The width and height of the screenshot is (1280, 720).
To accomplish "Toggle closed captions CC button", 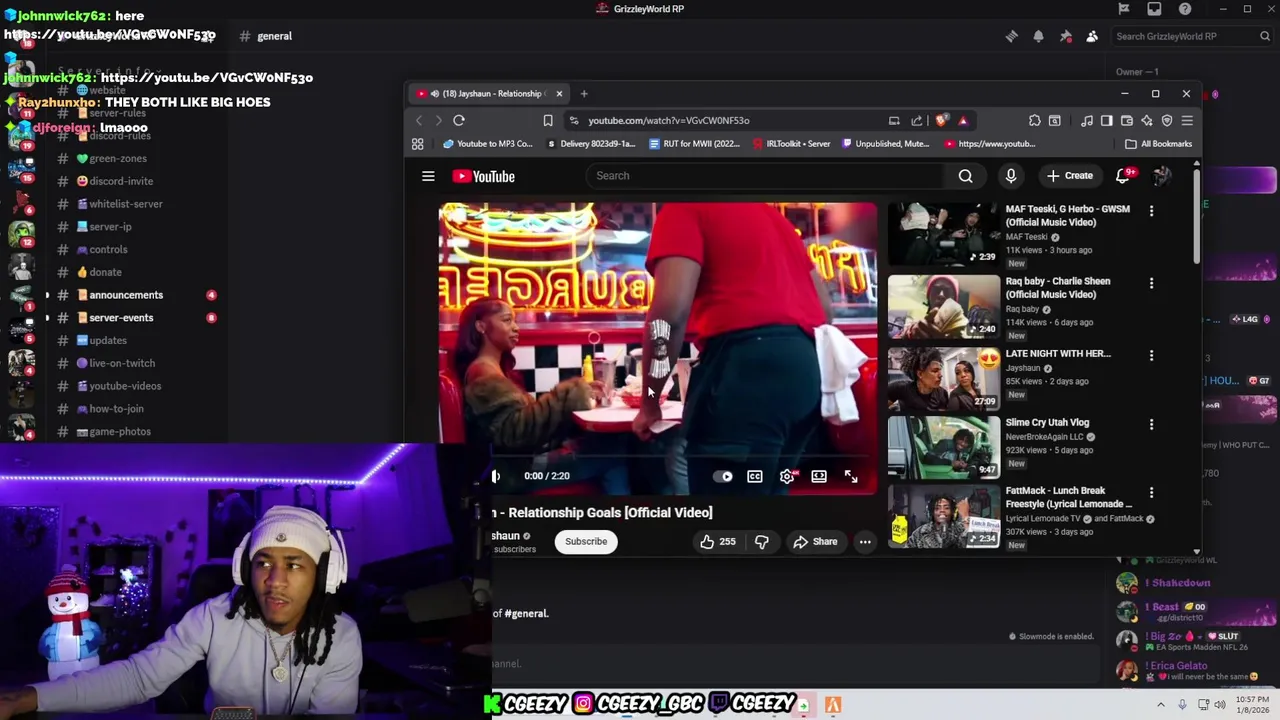I will click(x=755, y=476).
